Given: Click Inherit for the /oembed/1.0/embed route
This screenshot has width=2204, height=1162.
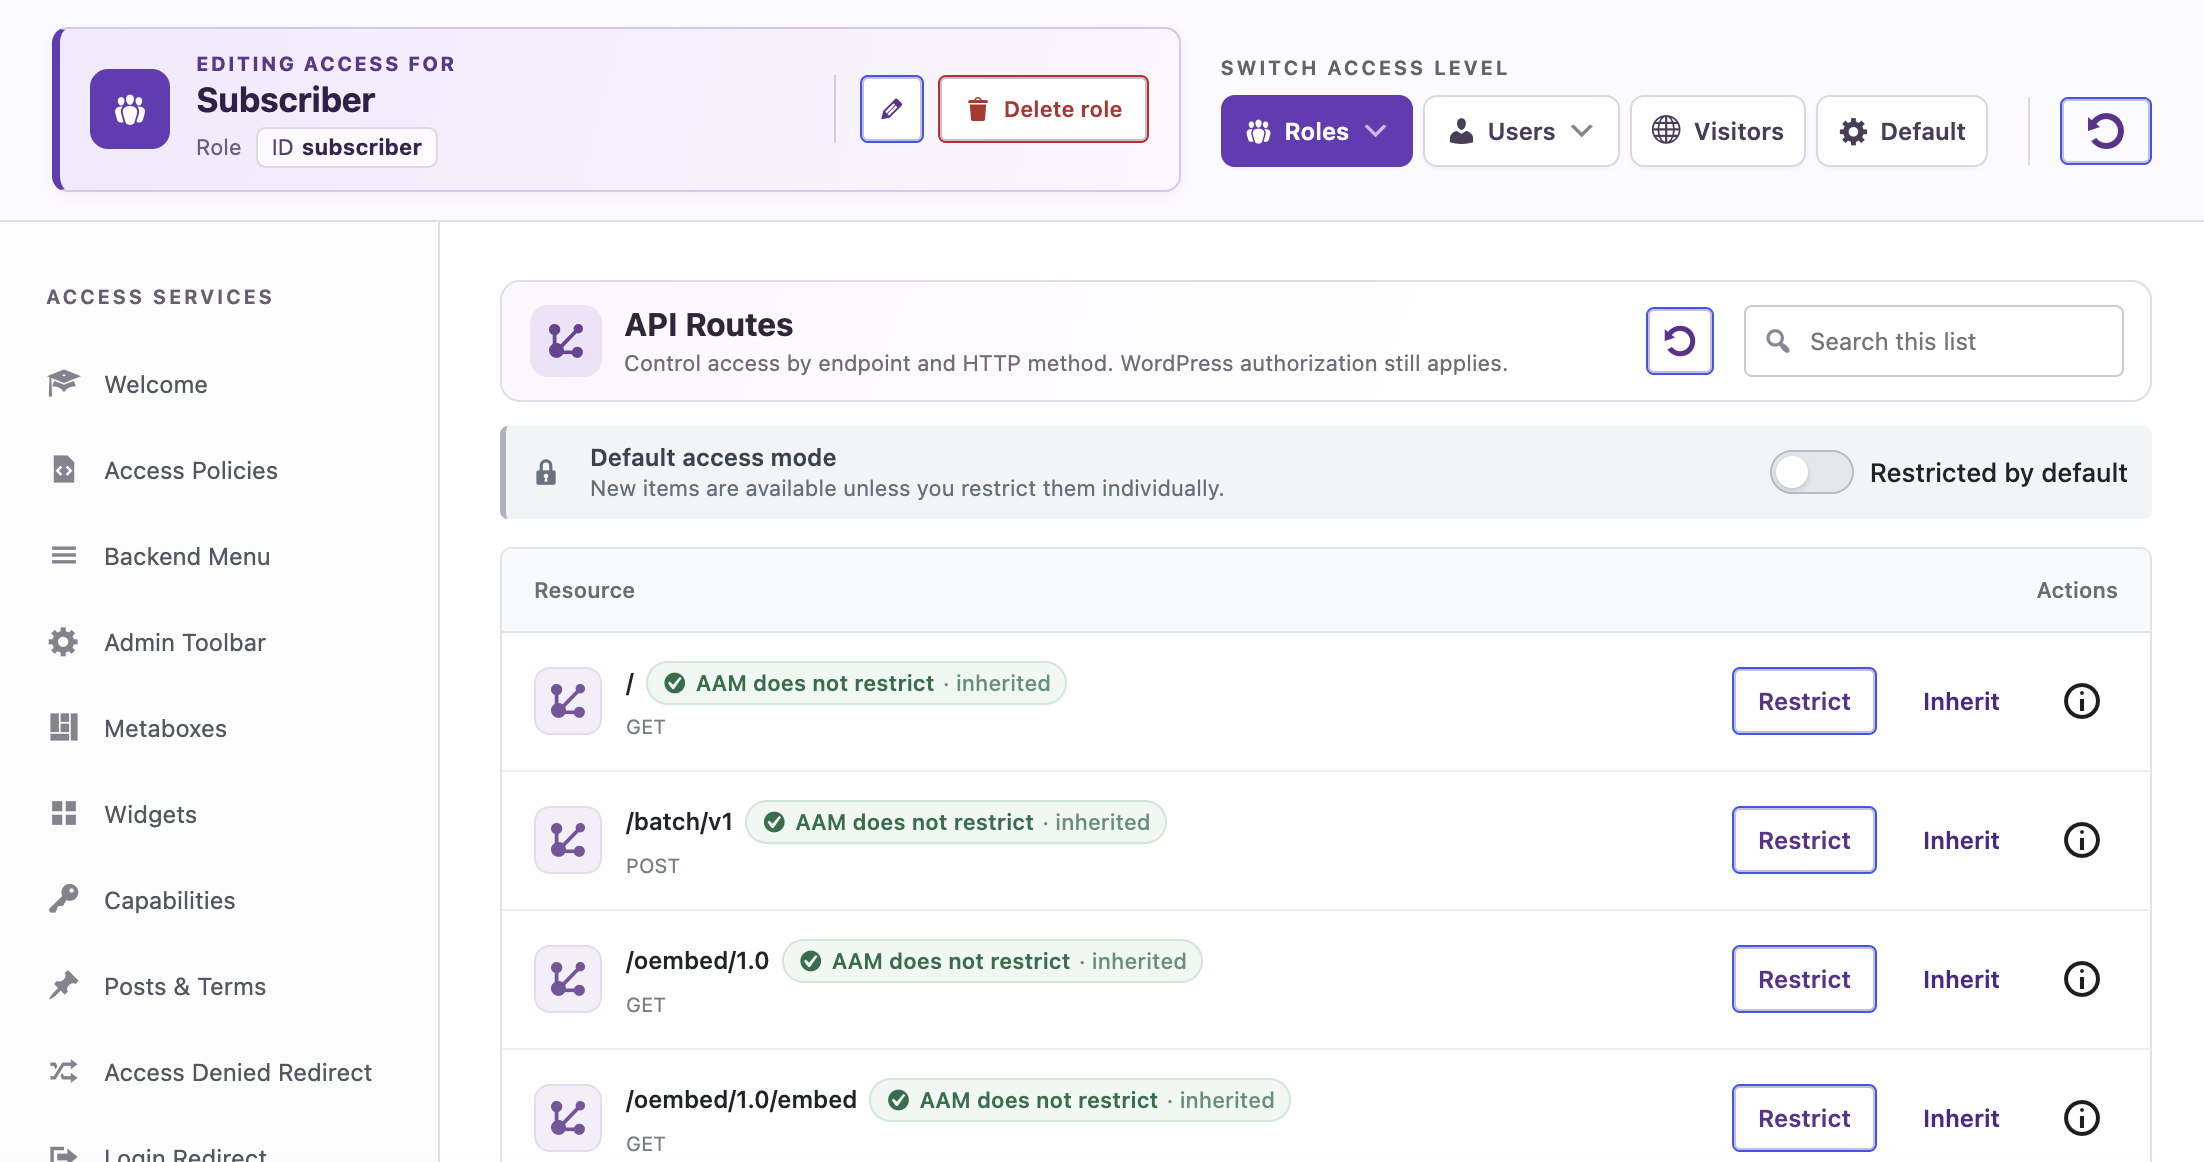Looking at the screenshot, I should click(1961, 1118).
